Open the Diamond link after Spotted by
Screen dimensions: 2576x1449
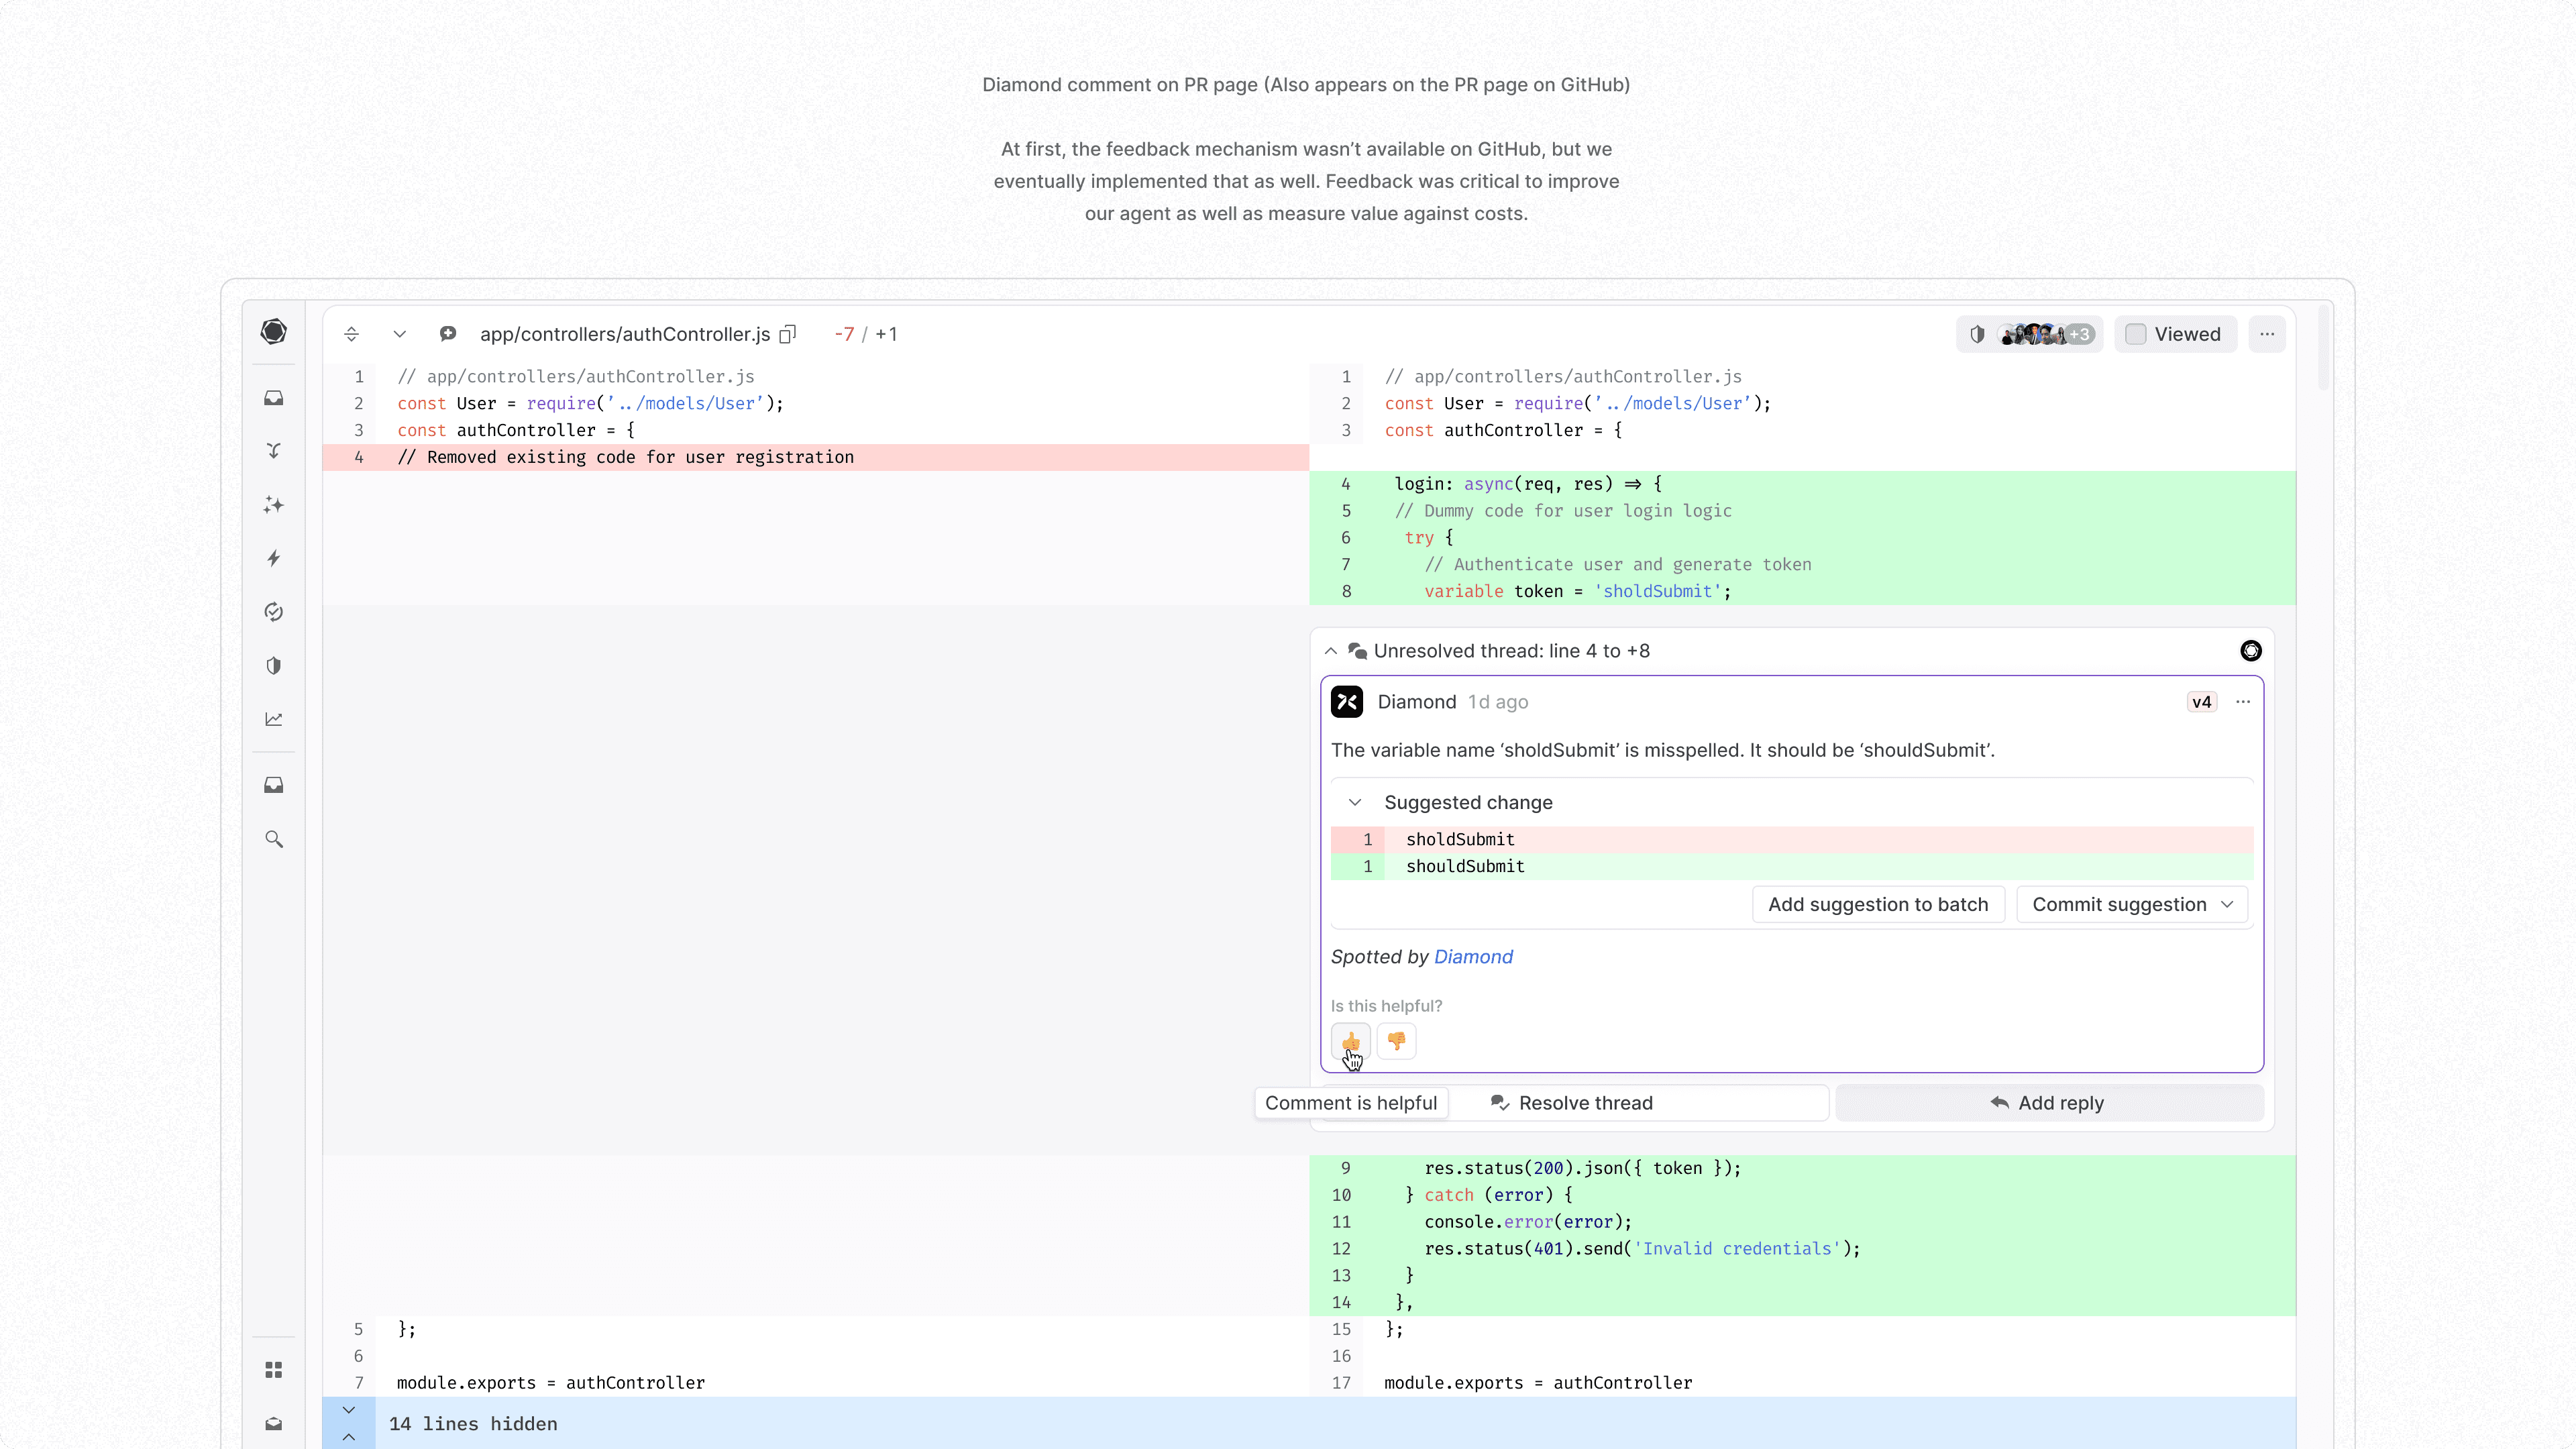coord(1473,957)
